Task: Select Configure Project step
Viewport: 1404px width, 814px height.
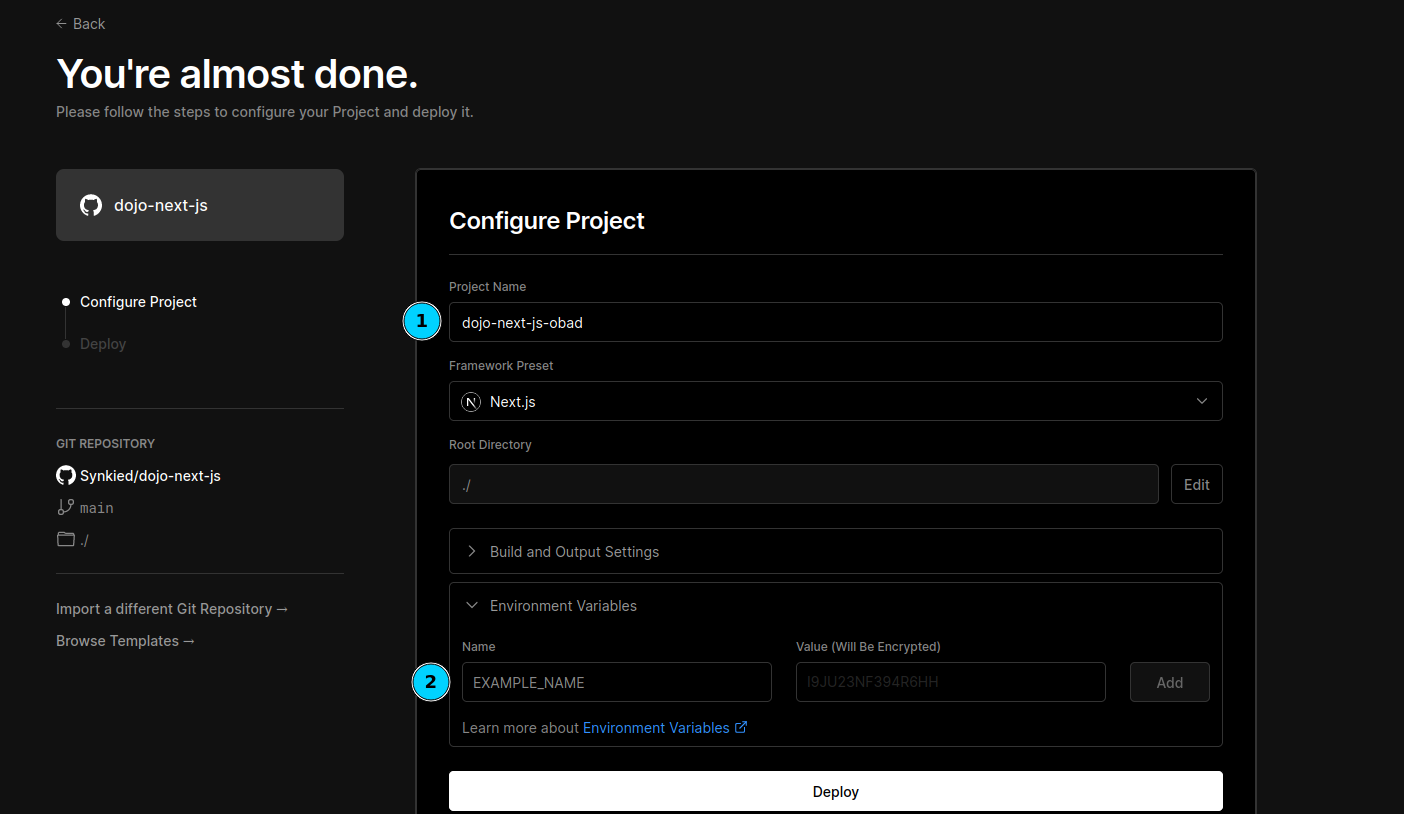Action: [x=138, y=301]
